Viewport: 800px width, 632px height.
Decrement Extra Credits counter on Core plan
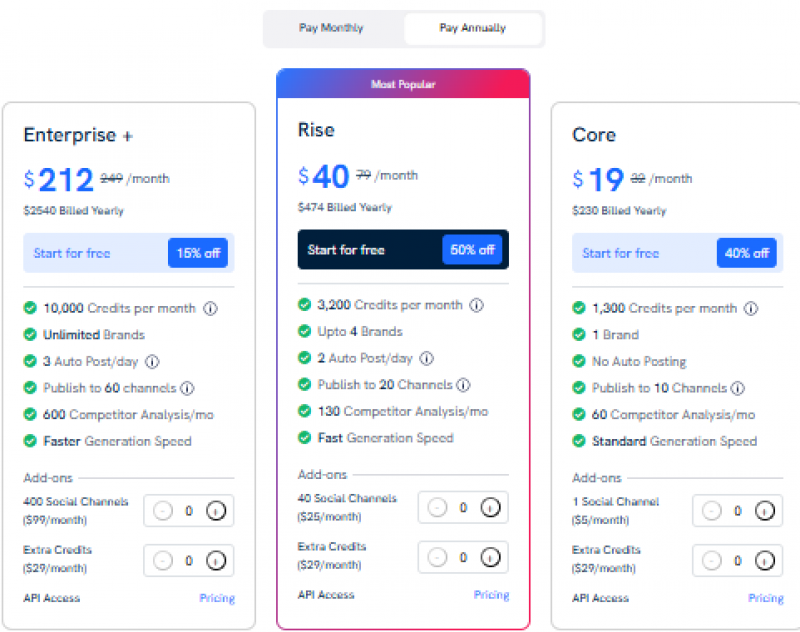click(x=712, y=561)
